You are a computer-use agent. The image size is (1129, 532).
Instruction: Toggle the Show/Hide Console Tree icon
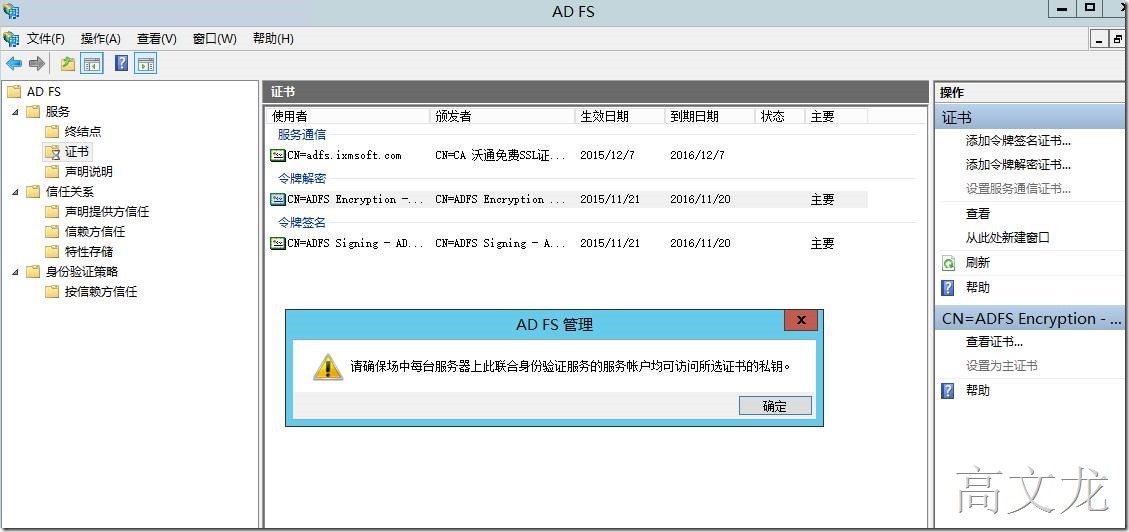[91, 64]
